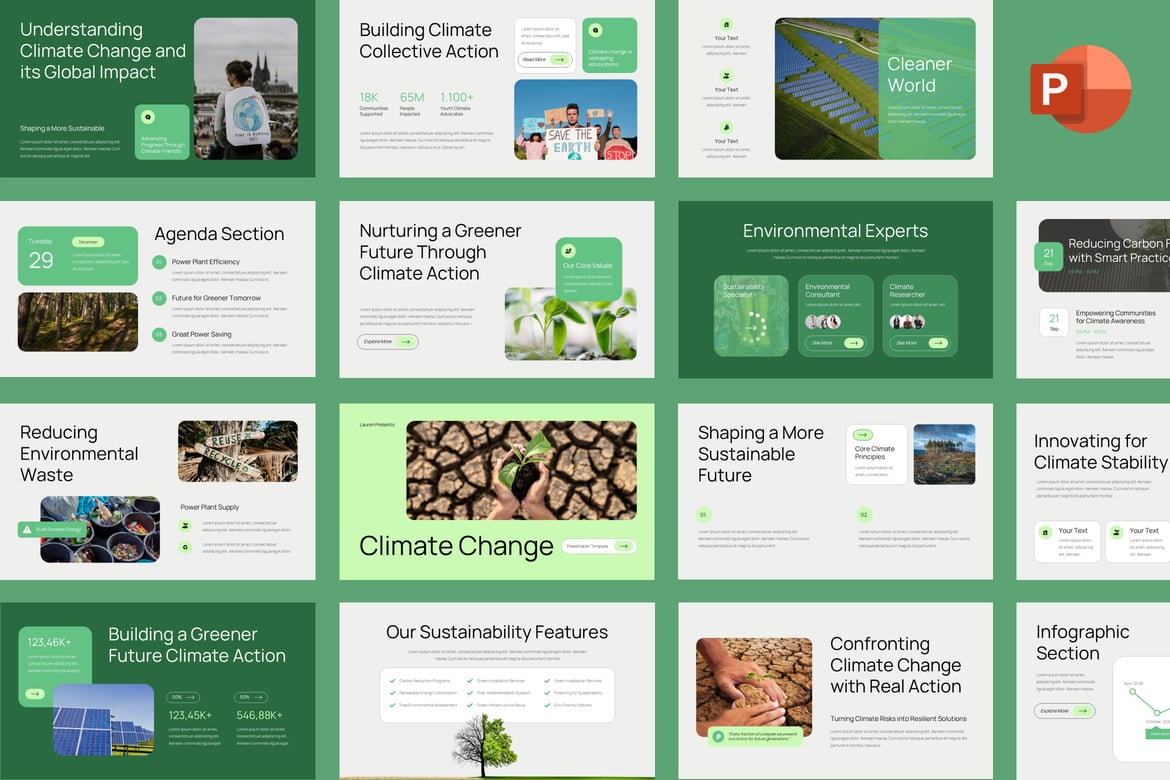Click the Build Greener Energy tag
The image size is (1170, 780).
(52, 529)
